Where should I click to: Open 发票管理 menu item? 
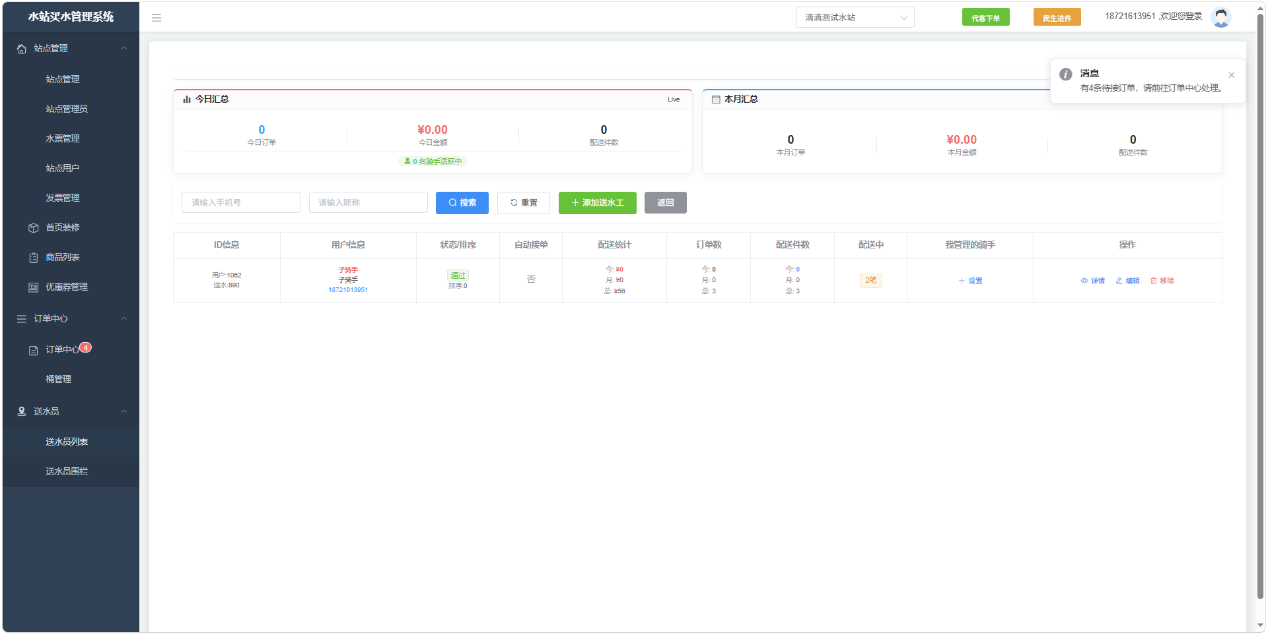62,198
